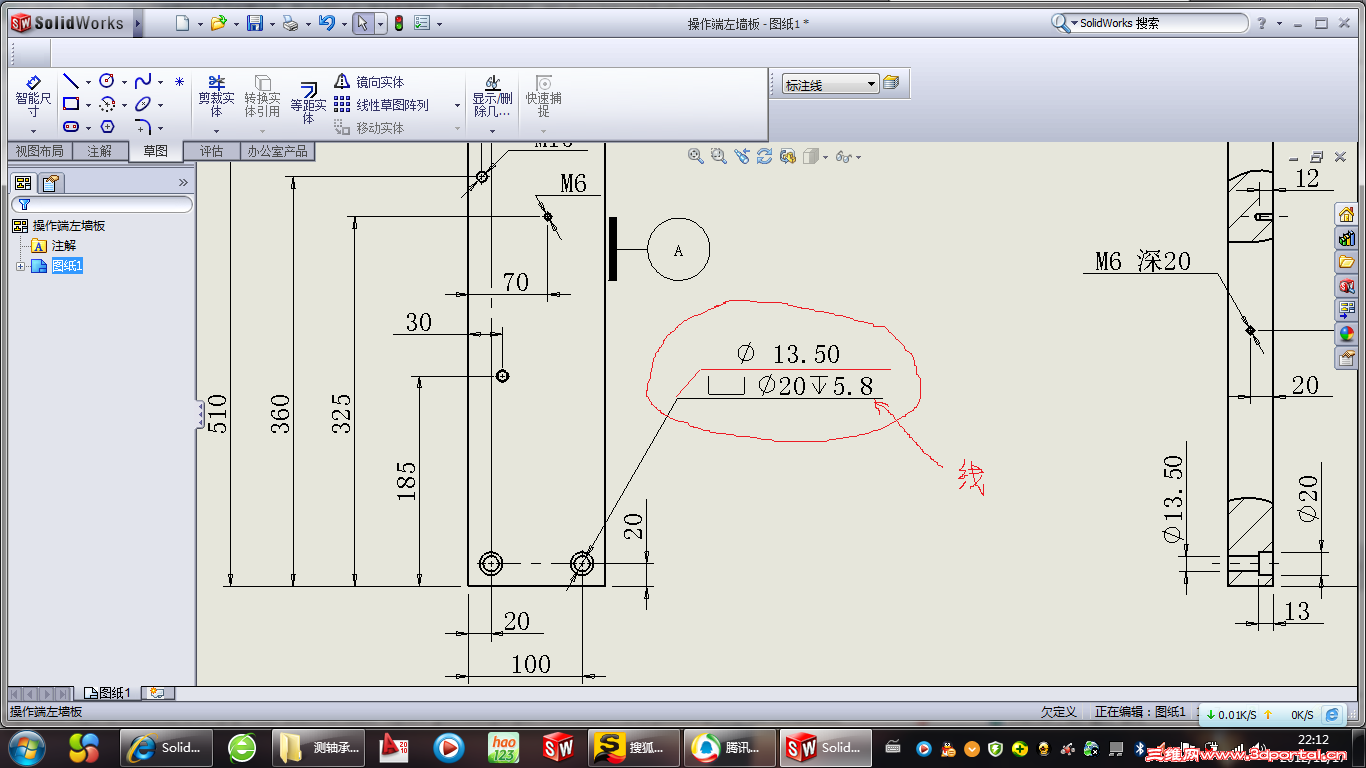Open the Internet Explorer taskbar button
Image resolution: width=1366 pixels, height=768 pixels.
[x=166, y=747]
